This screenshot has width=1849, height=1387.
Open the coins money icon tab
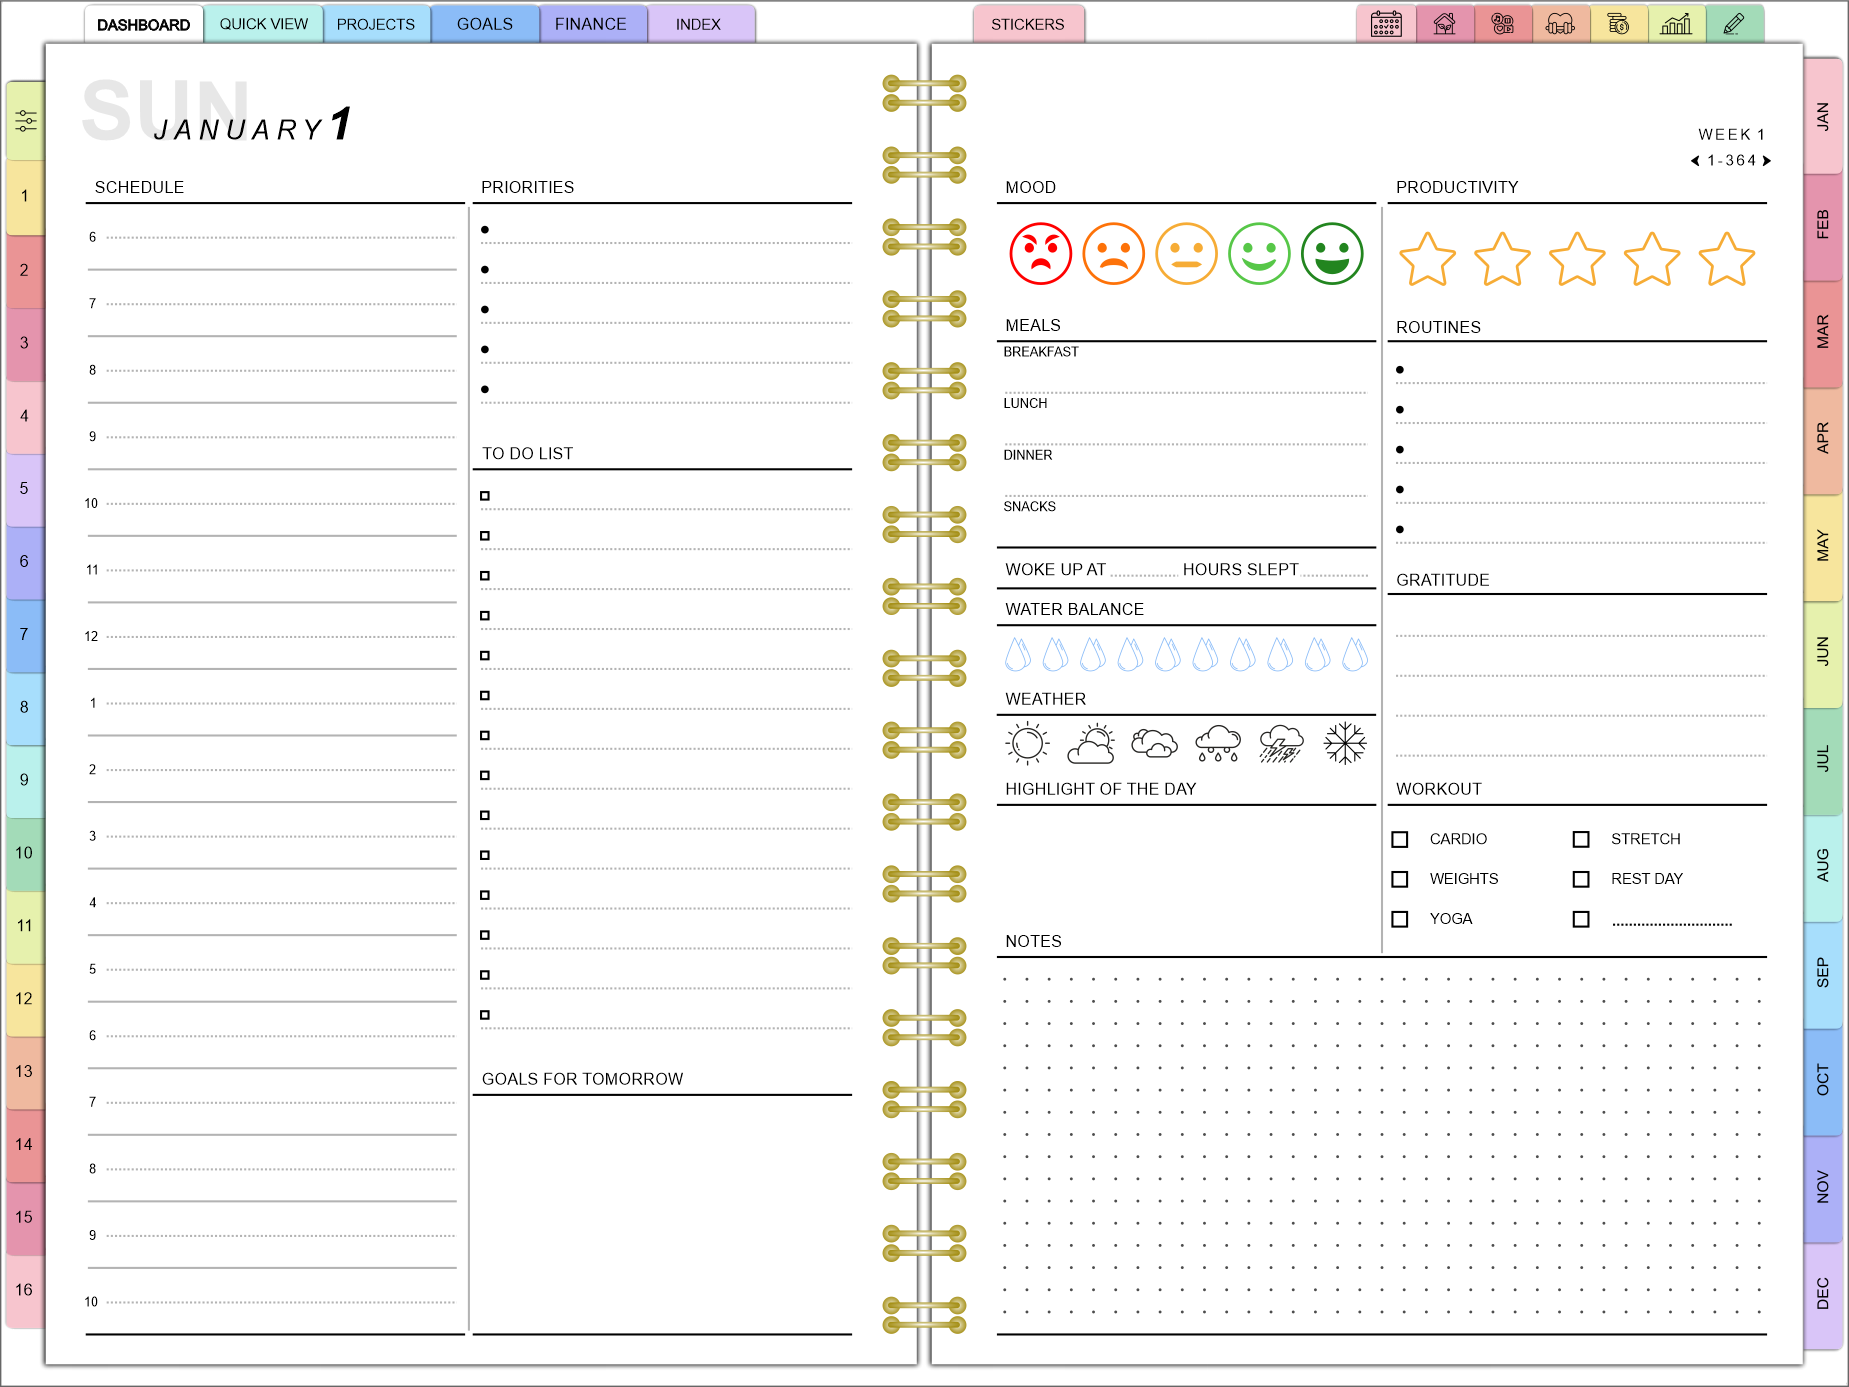click(x=1618, y=24)
